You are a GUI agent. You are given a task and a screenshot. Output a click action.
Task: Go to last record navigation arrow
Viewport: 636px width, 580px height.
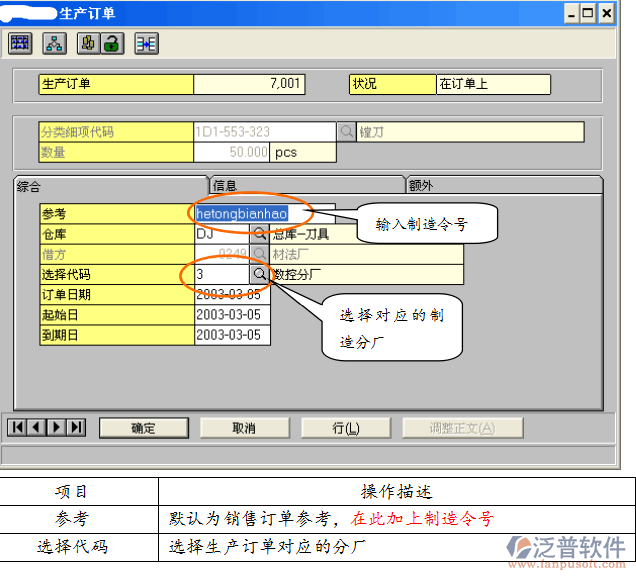point(76,427)
